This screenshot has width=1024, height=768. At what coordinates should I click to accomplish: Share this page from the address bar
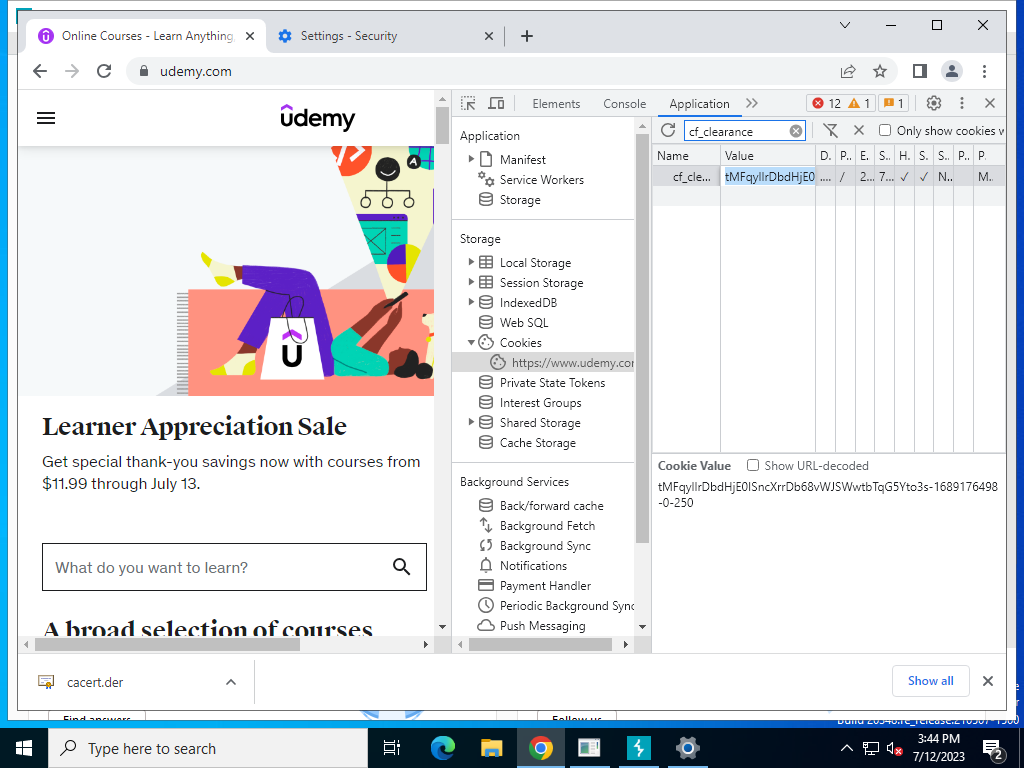click(848, 71)
